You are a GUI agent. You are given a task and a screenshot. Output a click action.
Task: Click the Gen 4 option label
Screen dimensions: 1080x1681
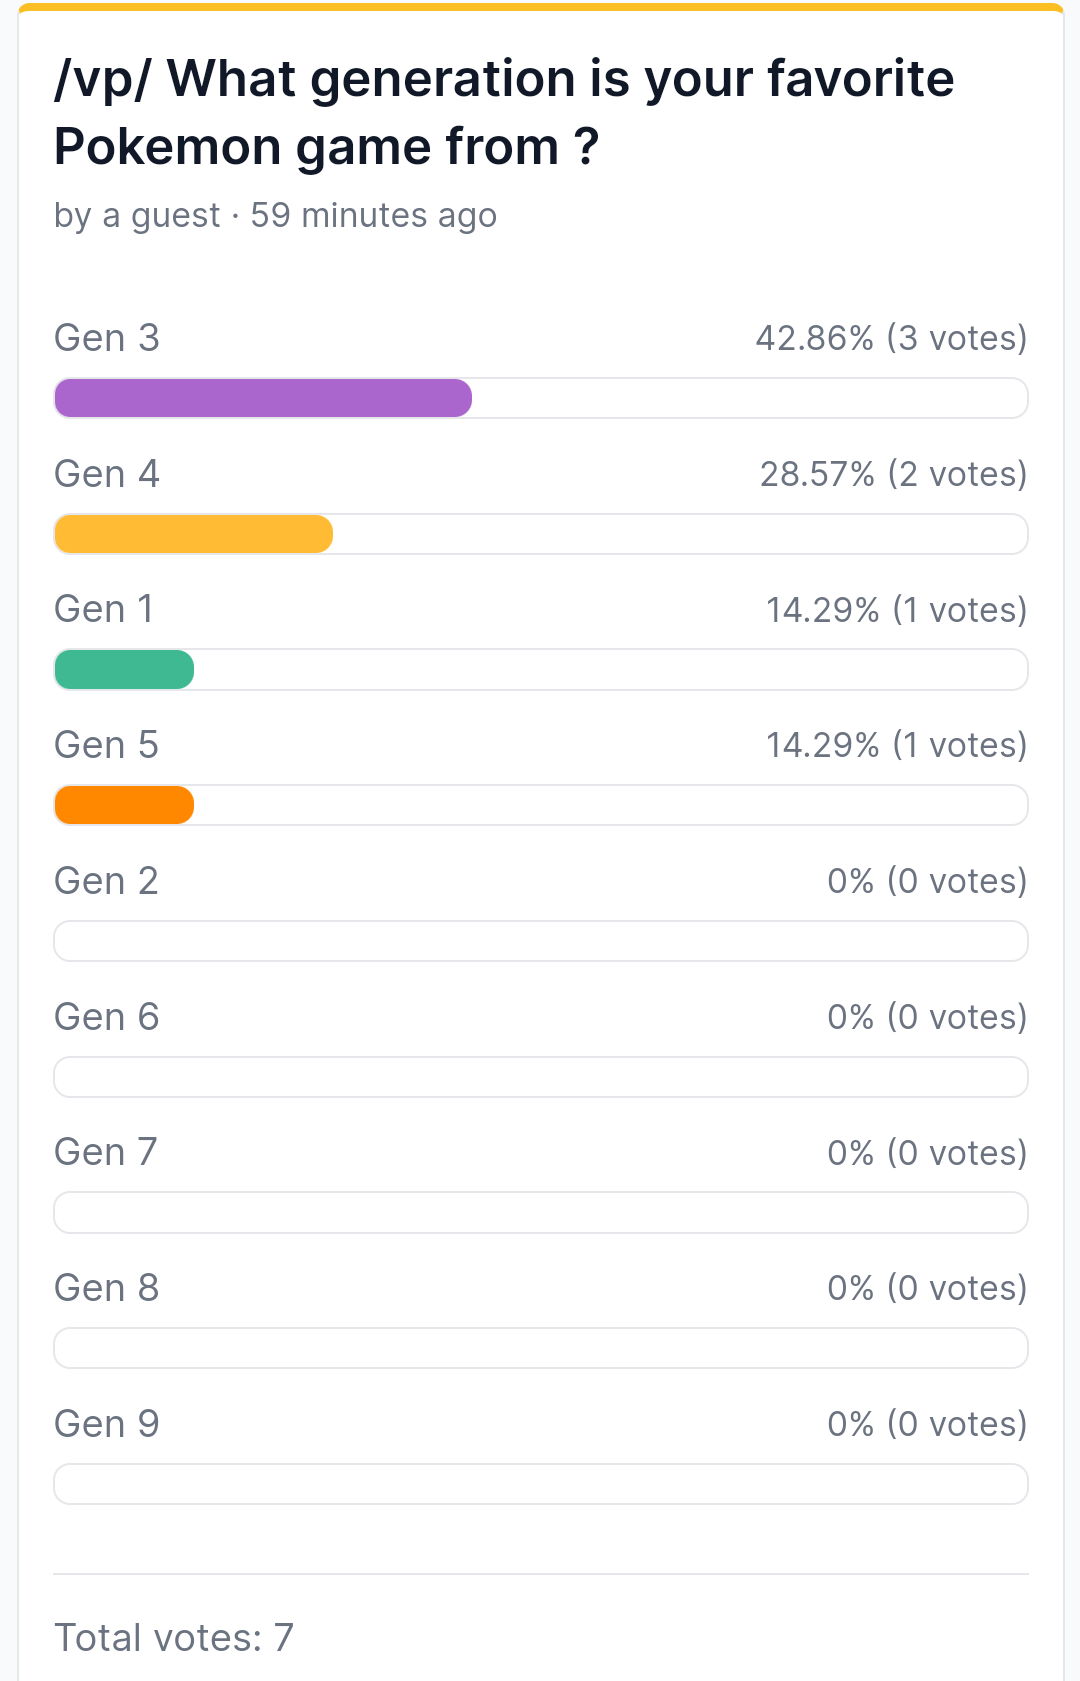click(107, 474)
